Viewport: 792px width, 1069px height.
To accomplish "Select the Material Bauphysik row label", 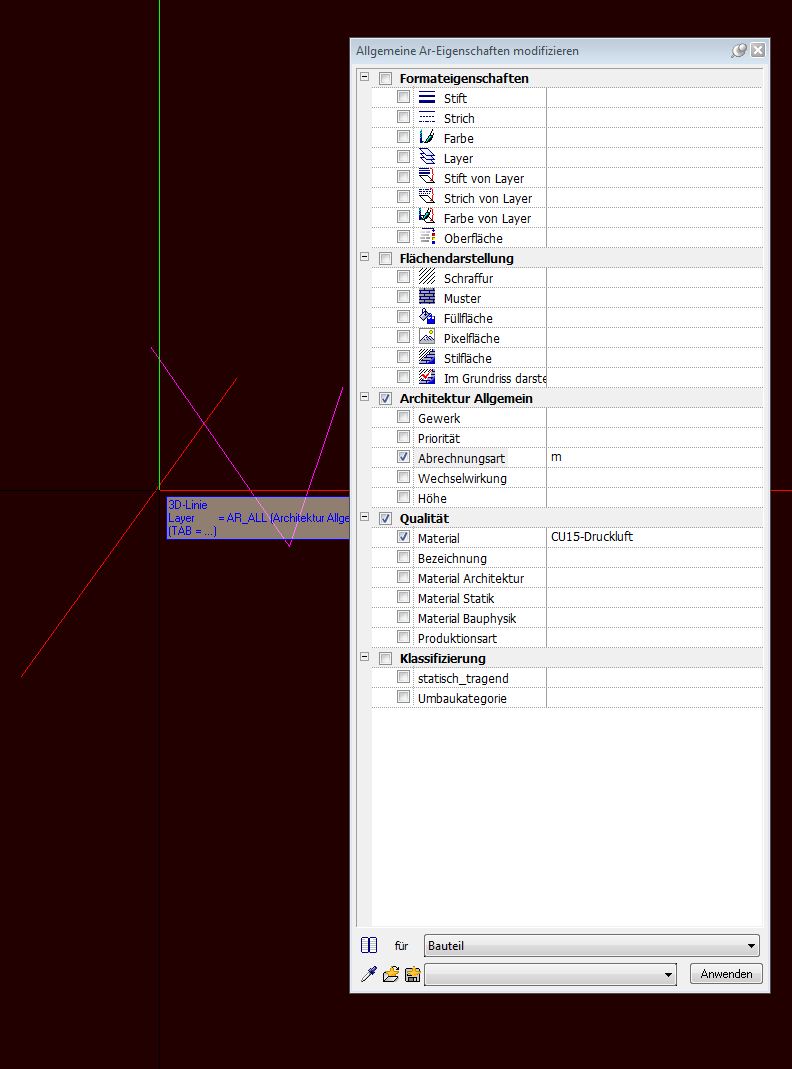I will [467, 618].
